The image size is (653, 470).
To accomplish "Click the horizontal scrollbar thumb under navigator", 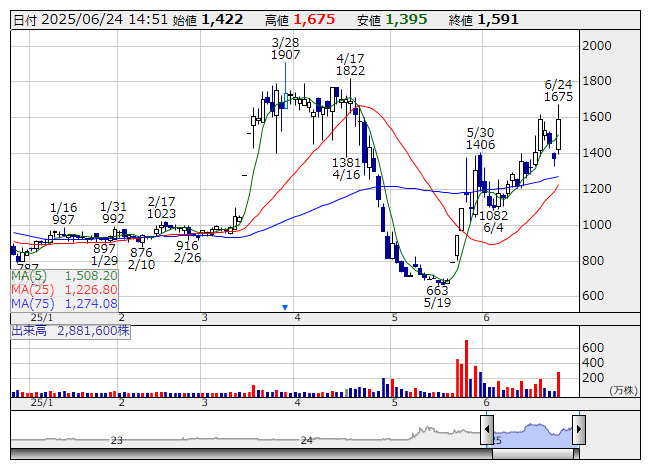I will pyautogui.click(x=535, y=454).
